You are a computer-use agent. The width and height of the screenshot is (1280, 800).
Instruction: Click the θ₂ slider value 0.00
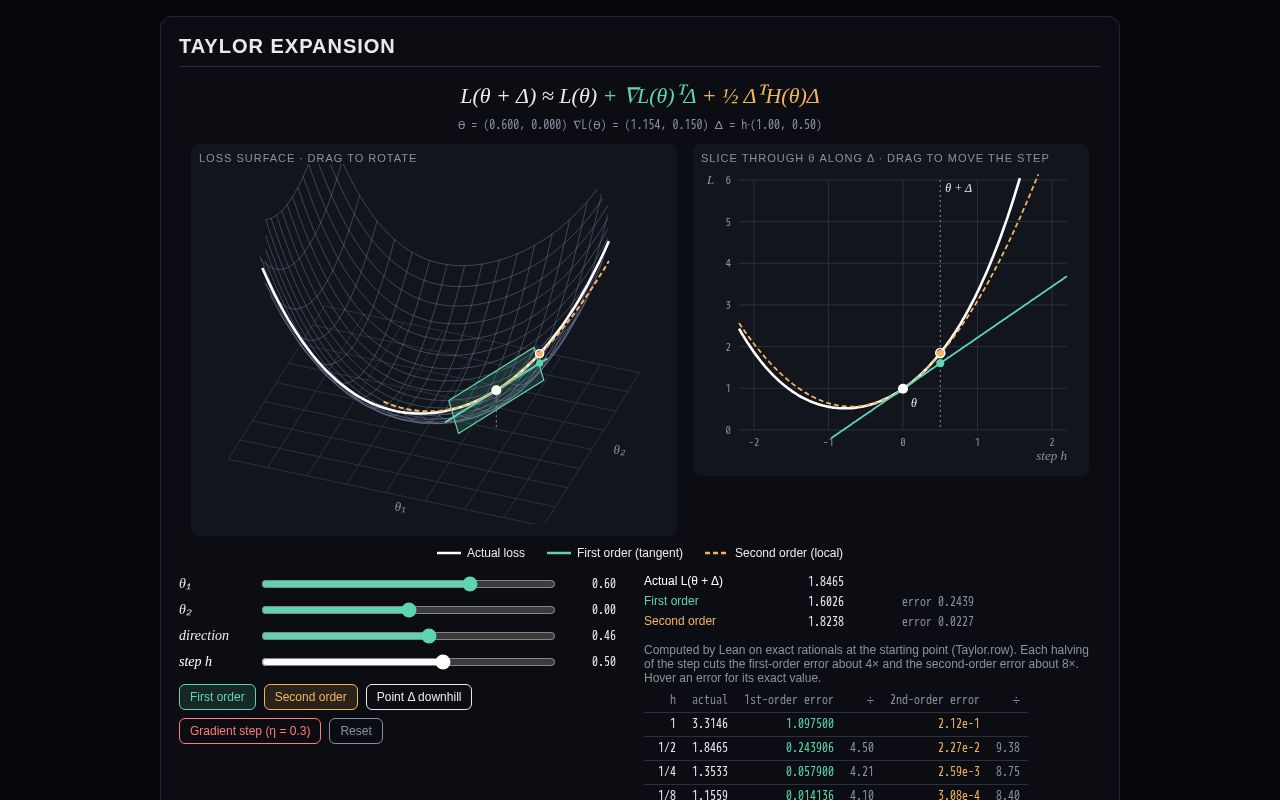click(604, 610)
